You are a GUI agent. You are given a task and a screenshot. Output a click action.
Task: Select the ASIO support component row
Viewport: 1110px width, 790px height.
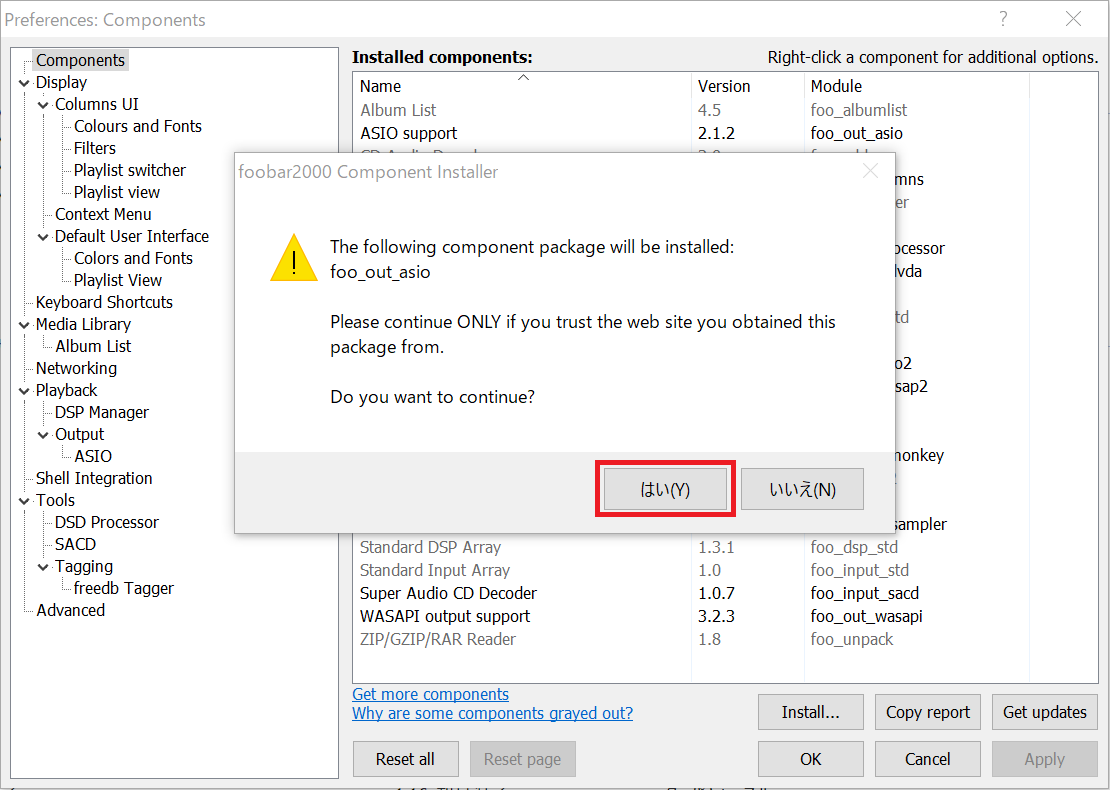[x=725, y=133]
